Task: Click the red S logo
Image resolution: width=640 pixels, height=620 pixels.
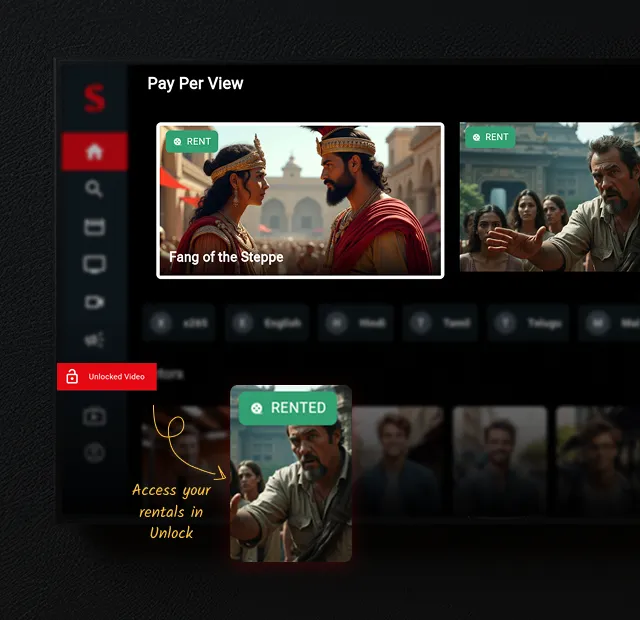Action: click(94, 98)
